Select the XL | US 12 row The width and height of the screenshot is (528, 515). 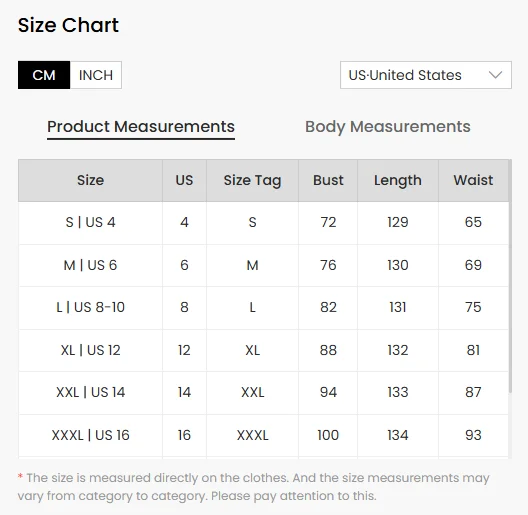pyautogui.click(x=263, y=350)
